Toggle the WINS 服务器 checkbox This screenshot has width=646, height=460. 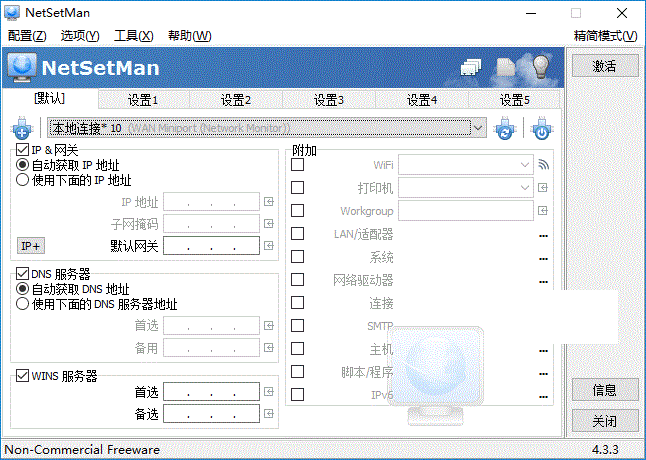tap(22, 376)
